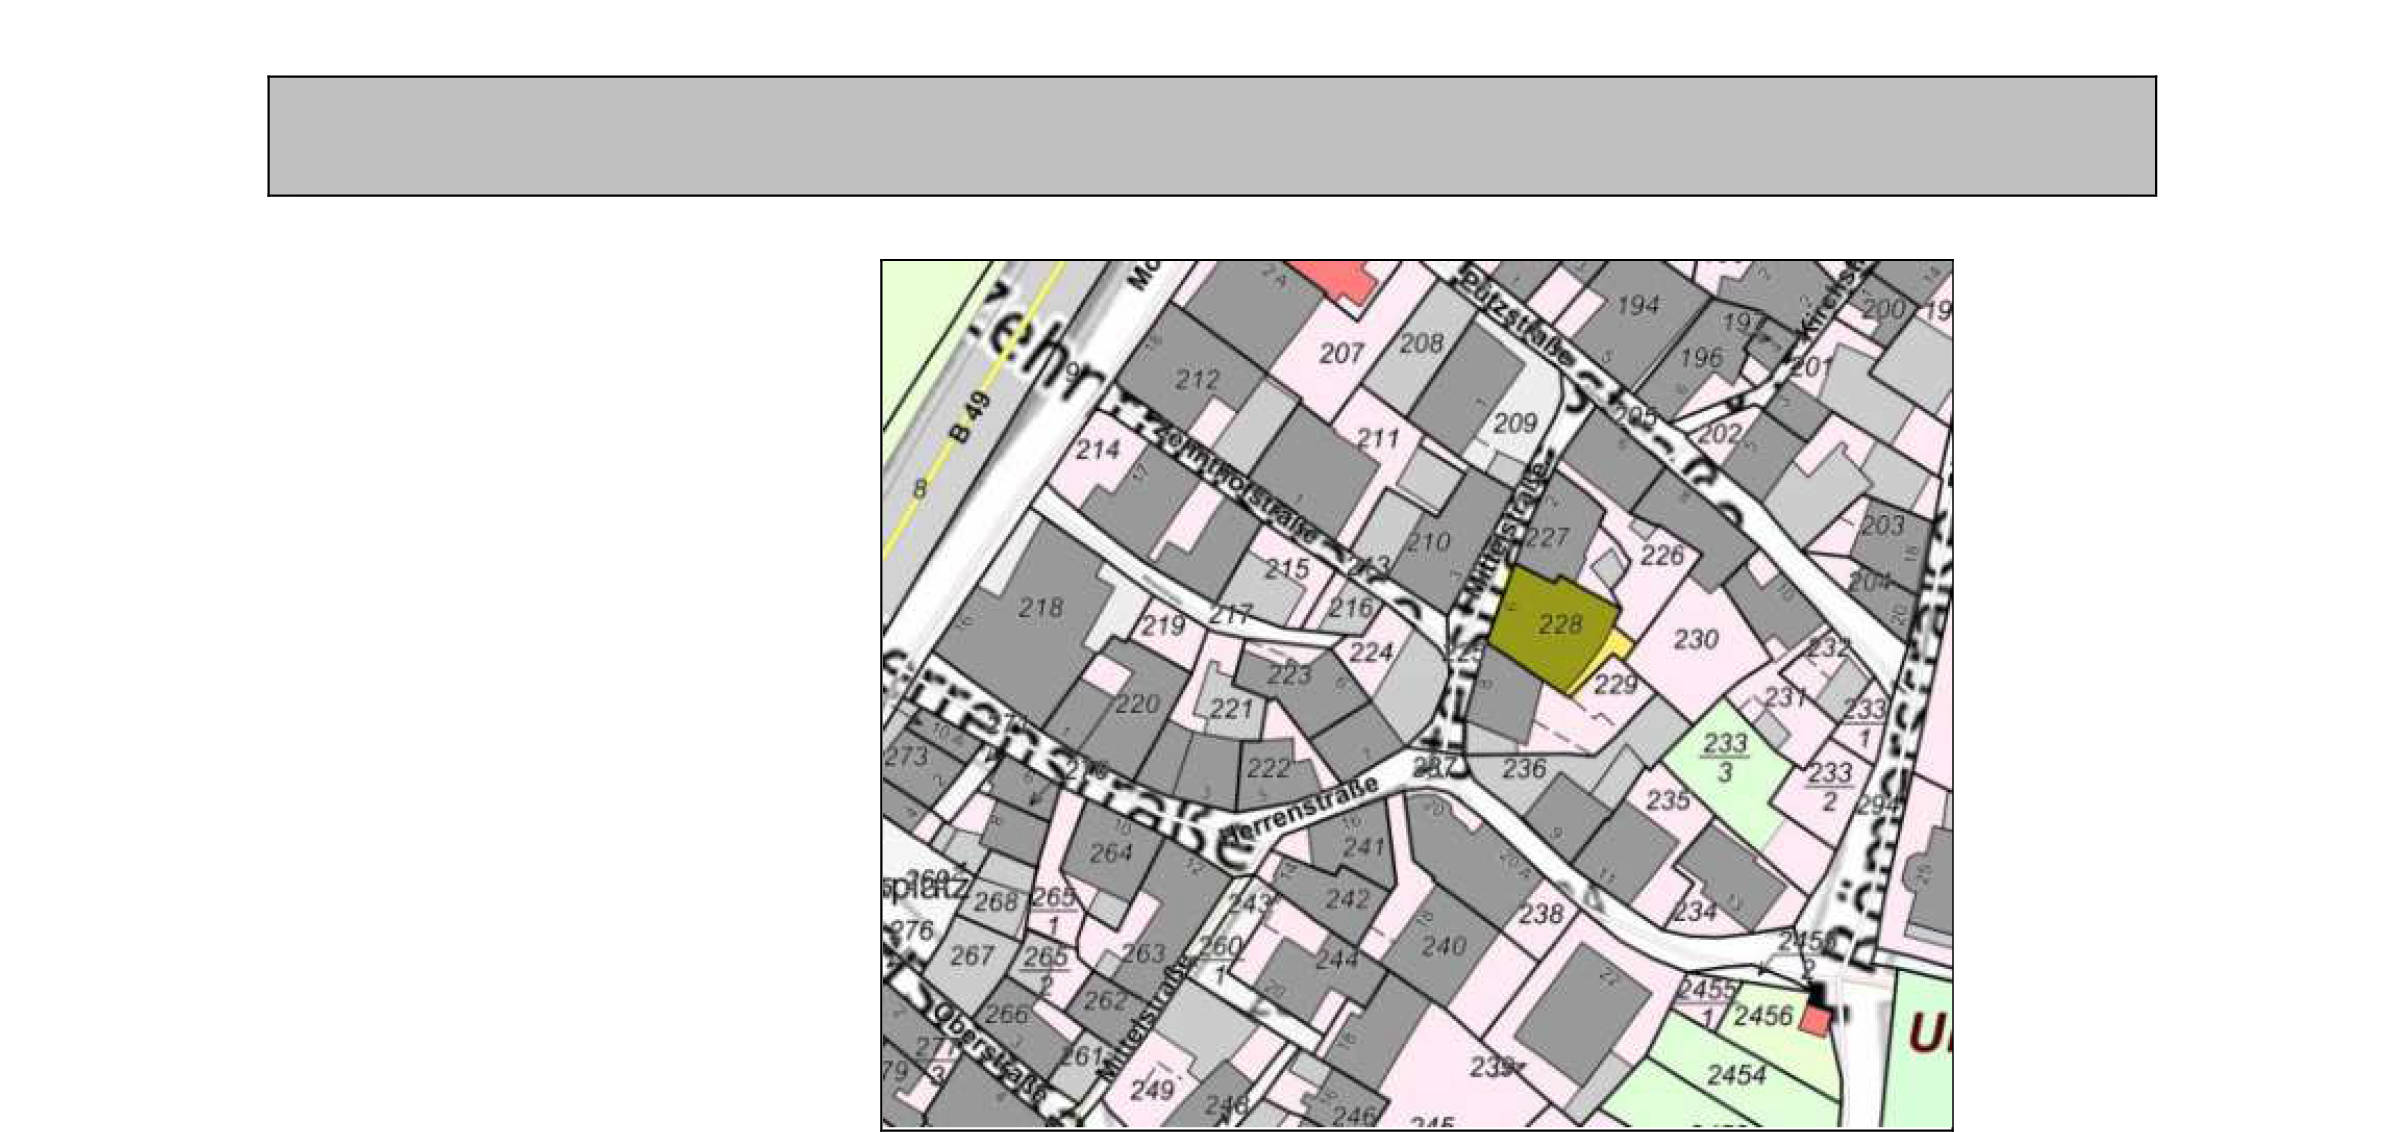The width and height of the screenshot is (2392, 1132).
Task: Click parcel number 226
Action: pyautogui.click(x=1662, y=555)
